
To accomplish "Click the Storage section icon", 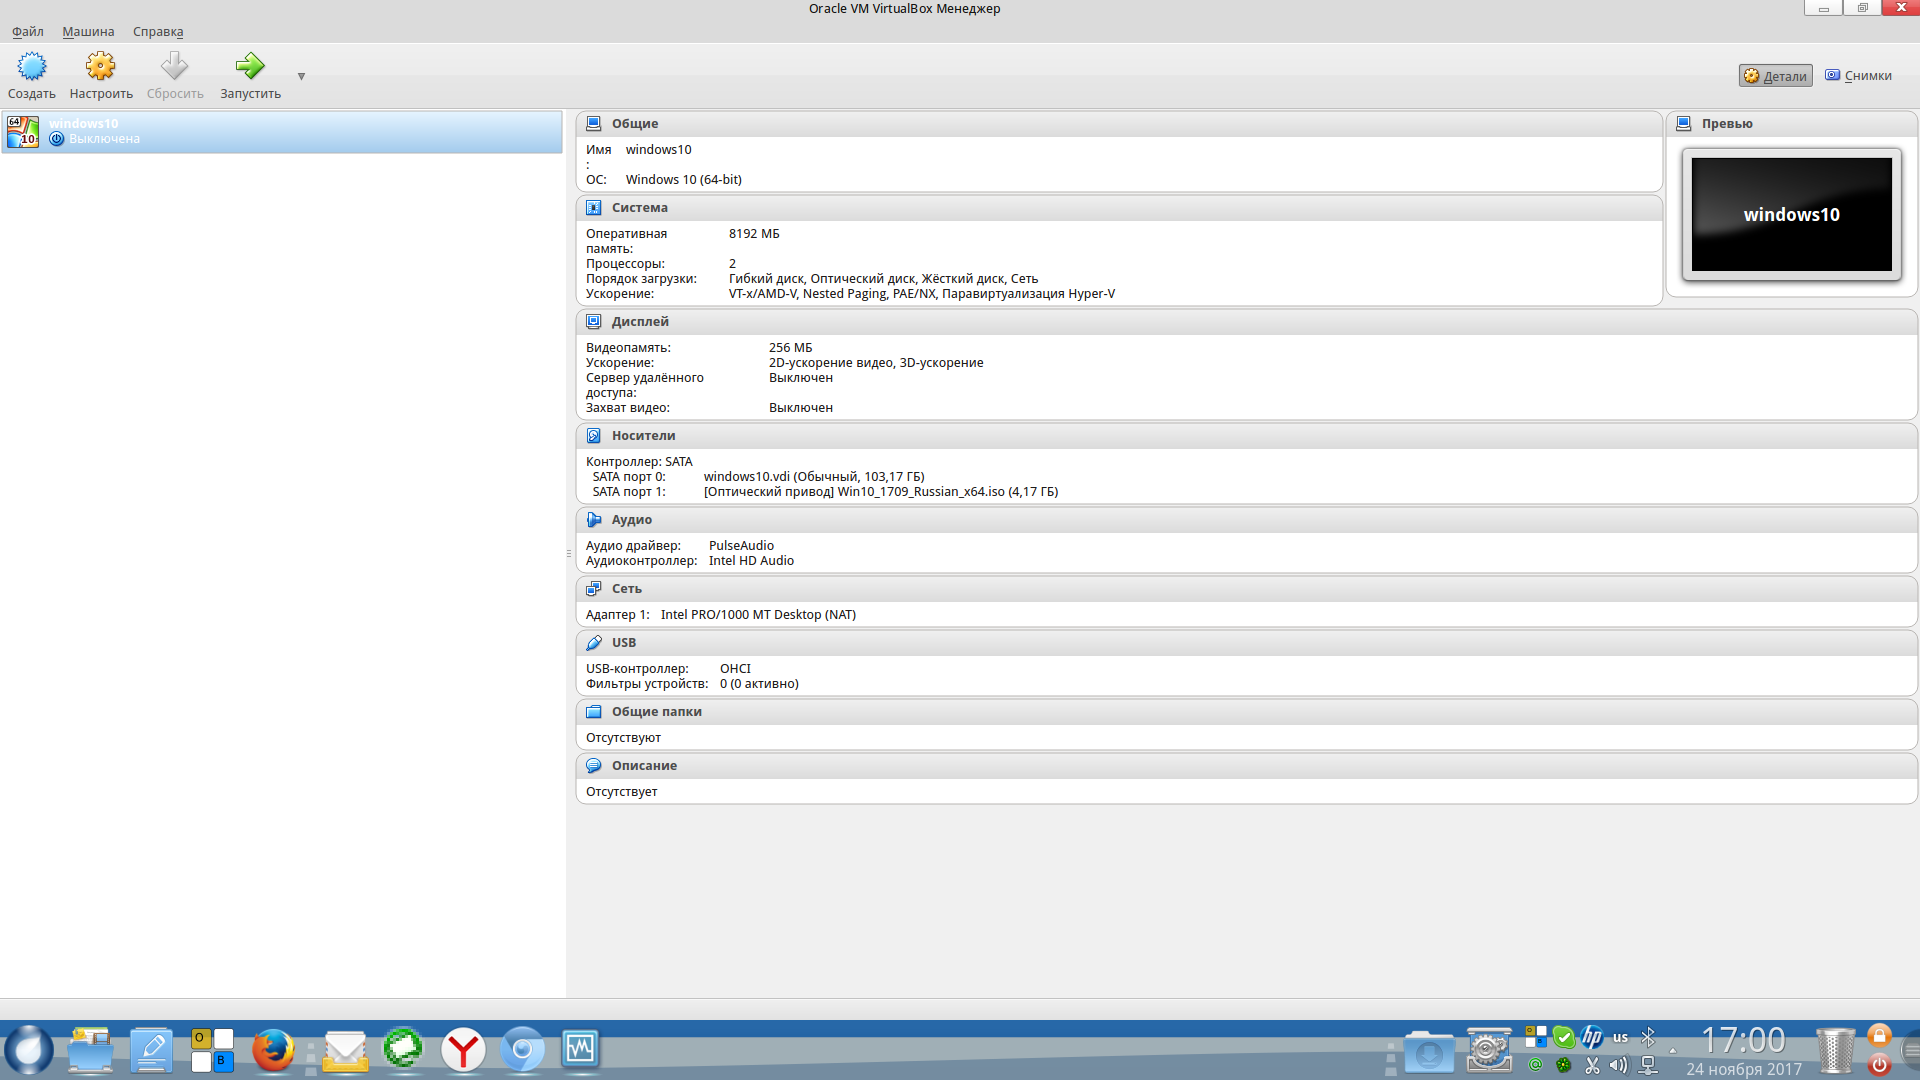I will tap(594, 436).
